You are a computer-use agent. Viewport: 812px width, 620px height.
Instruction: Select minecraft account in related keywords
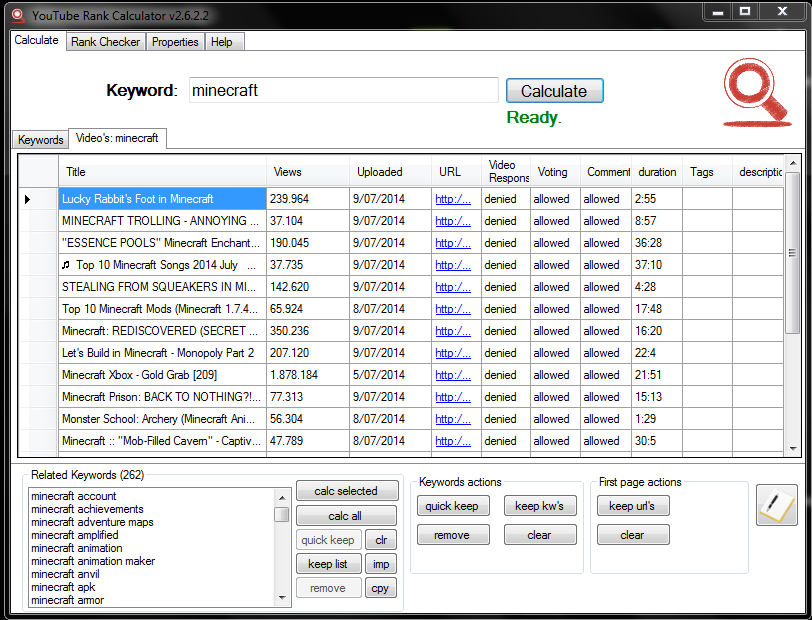coord(74,496)
